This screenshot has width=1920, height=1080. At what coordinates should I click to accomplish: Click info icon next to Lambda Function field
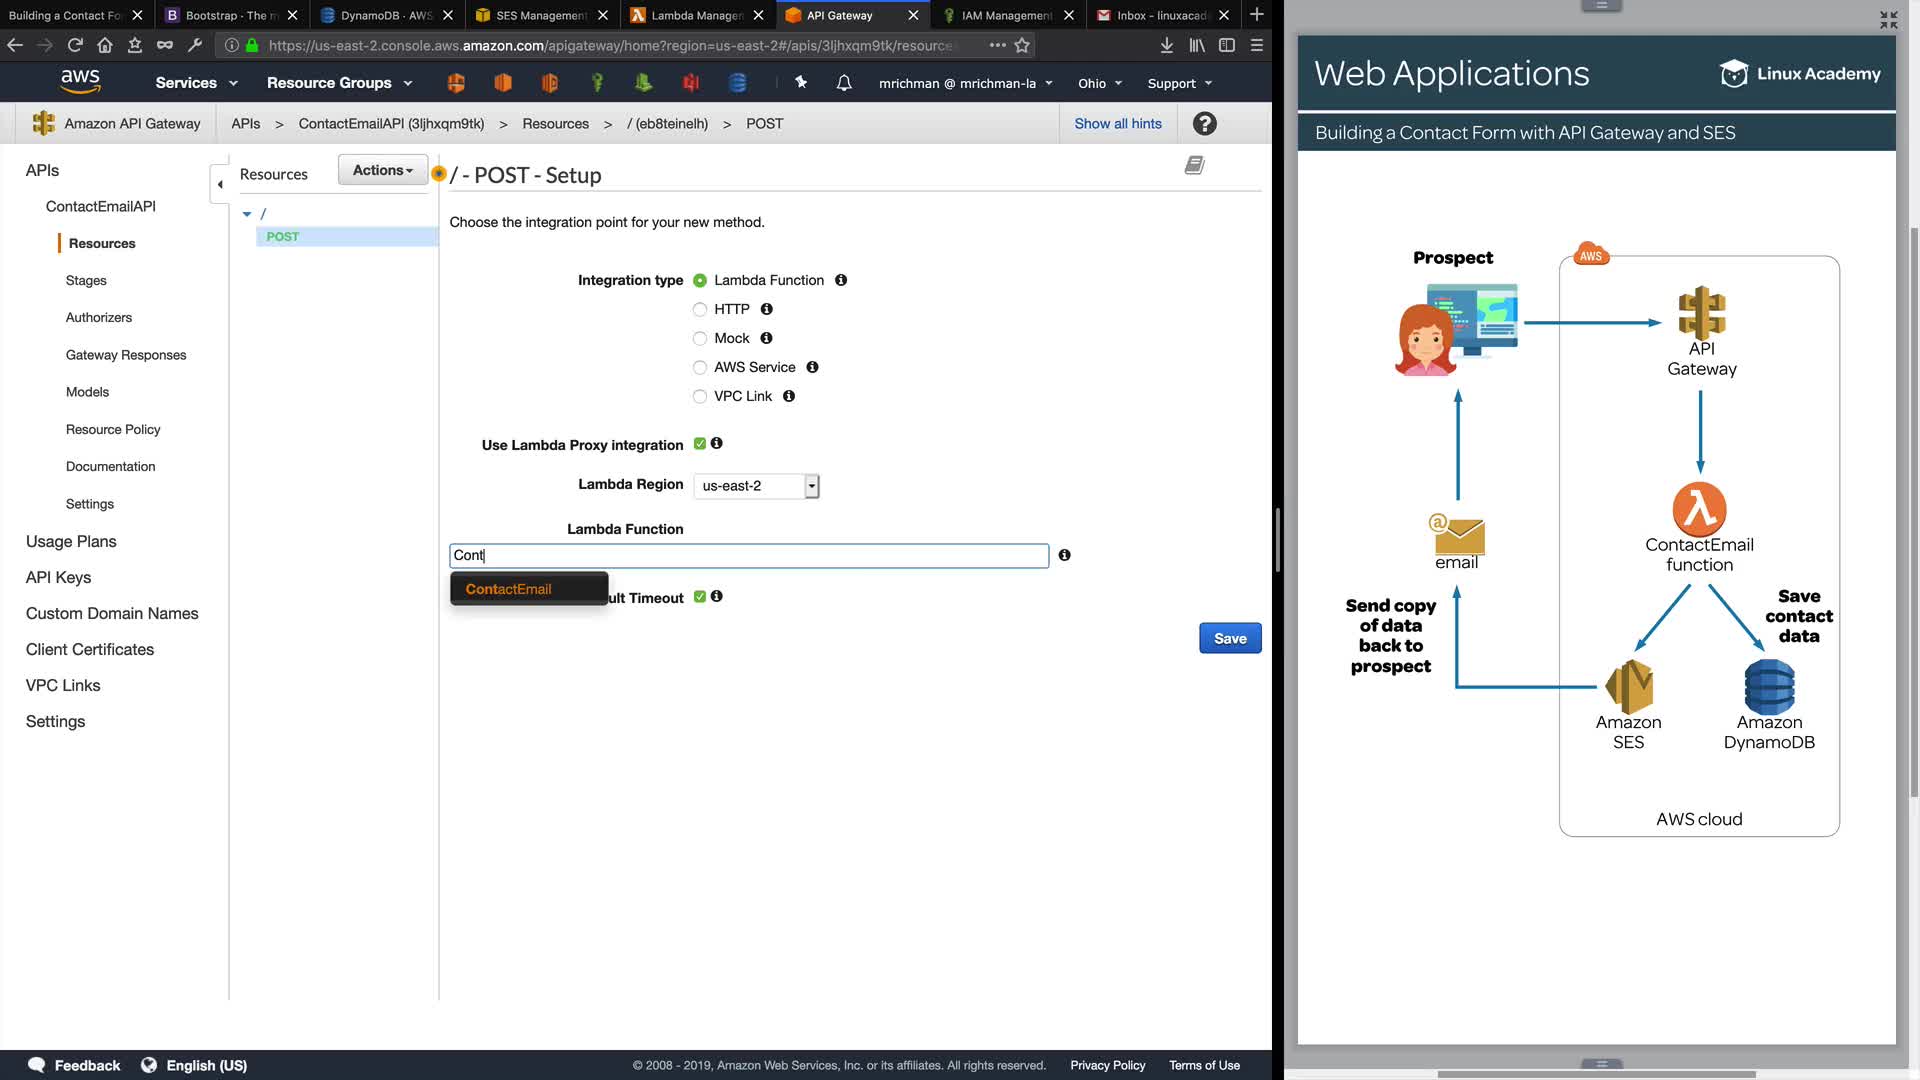click(x=1064, y=555)
